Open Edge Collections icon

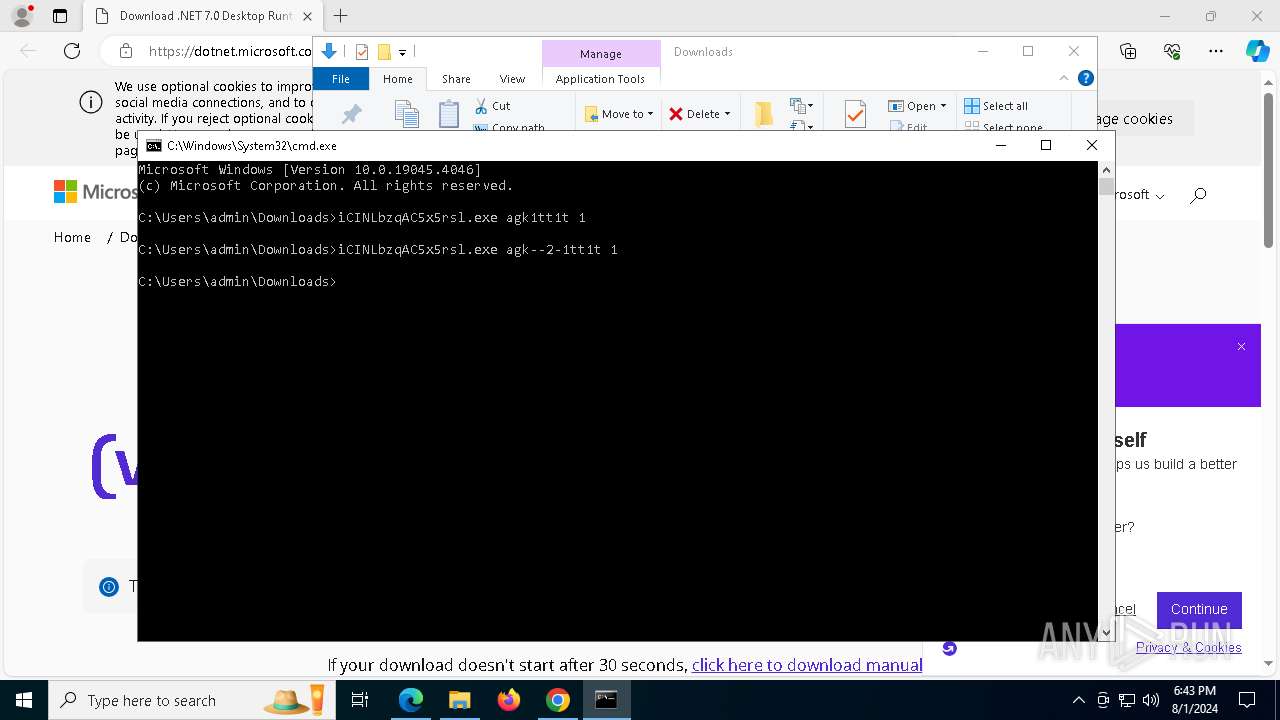(1128, 51)
